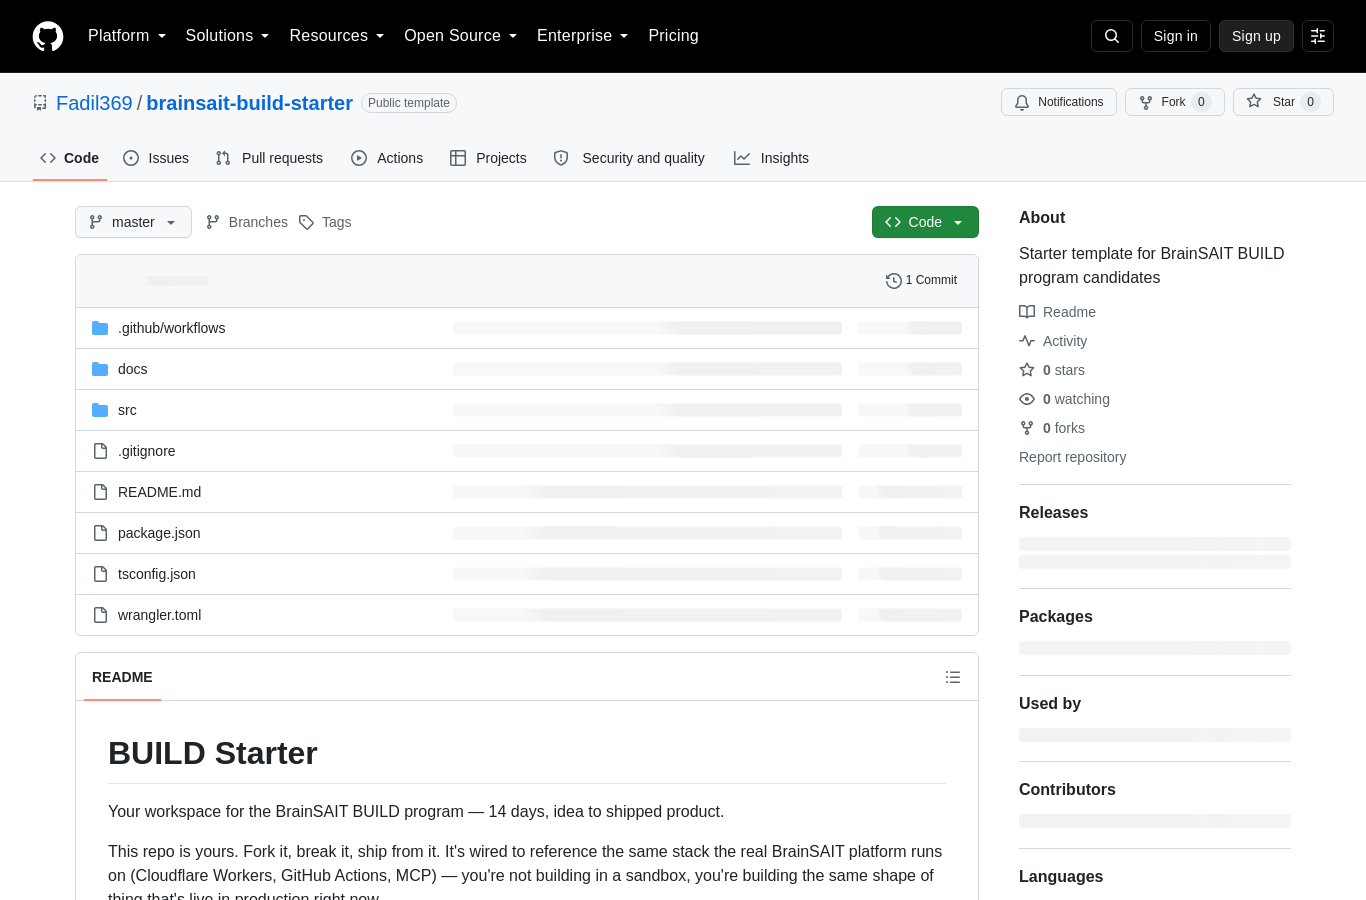Open appearance settings sliders icon
The height and width of the screenshot is (900, 1366).
[x=1318, y=36]
